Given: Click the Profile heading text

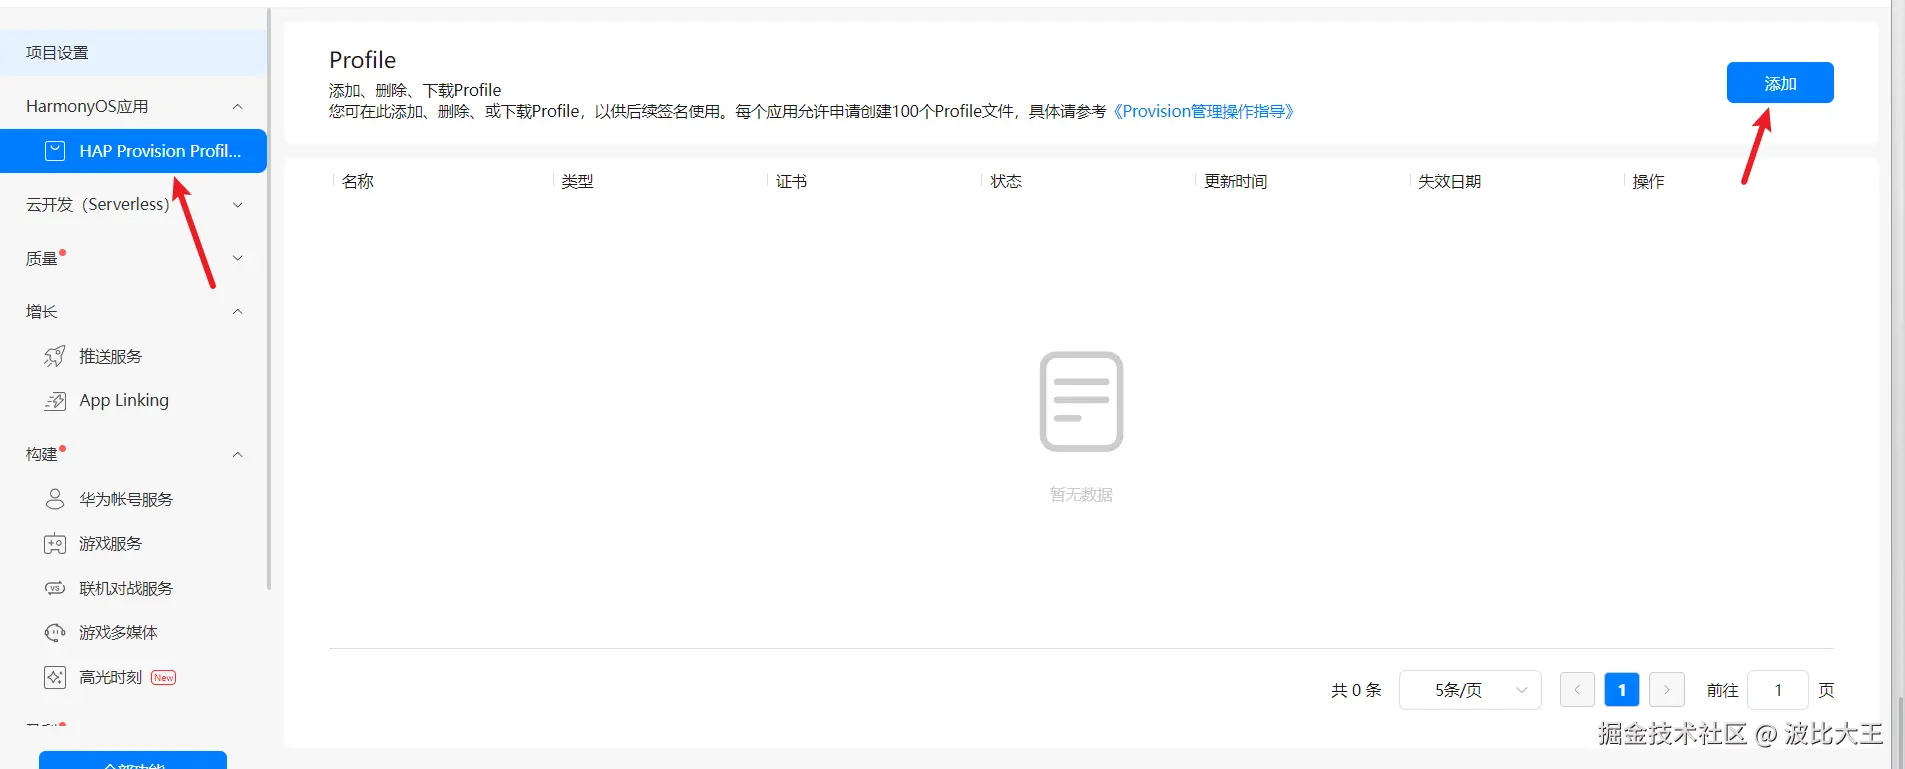Looking at the screenshot, I should coord(362,60).
